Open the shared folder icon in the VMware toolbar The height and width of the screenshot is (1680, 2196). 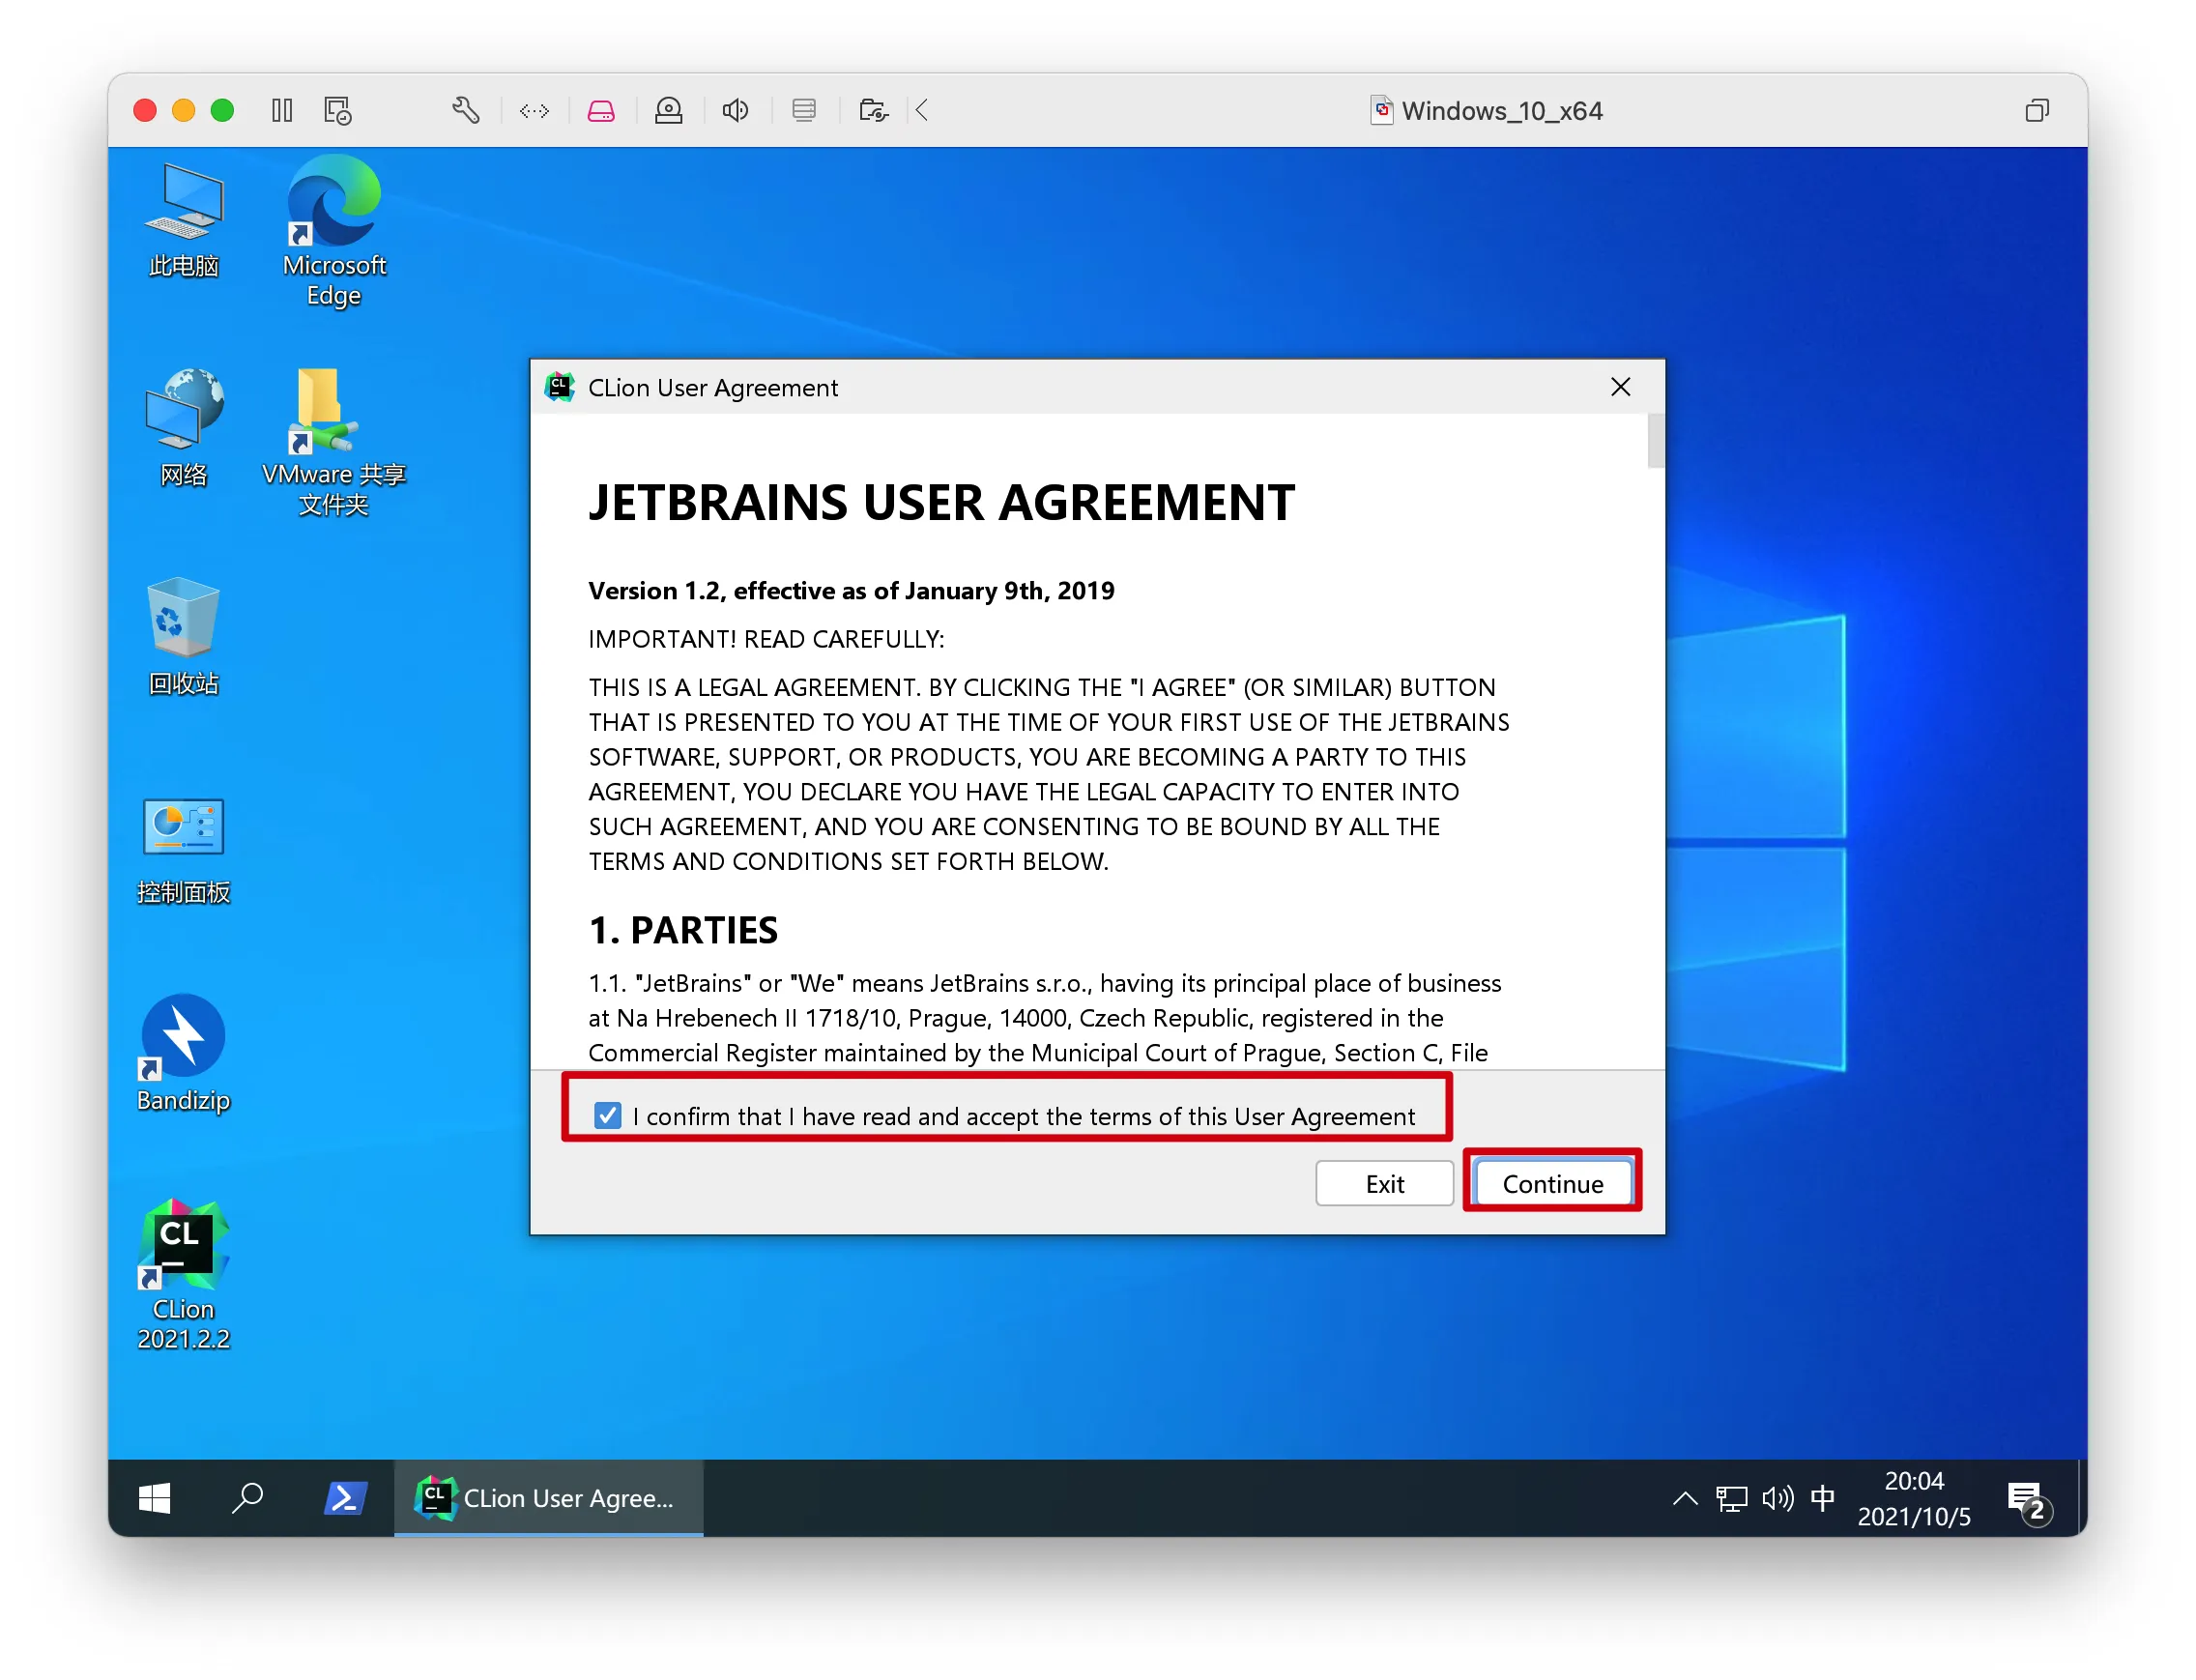click(x=873, y=110)
